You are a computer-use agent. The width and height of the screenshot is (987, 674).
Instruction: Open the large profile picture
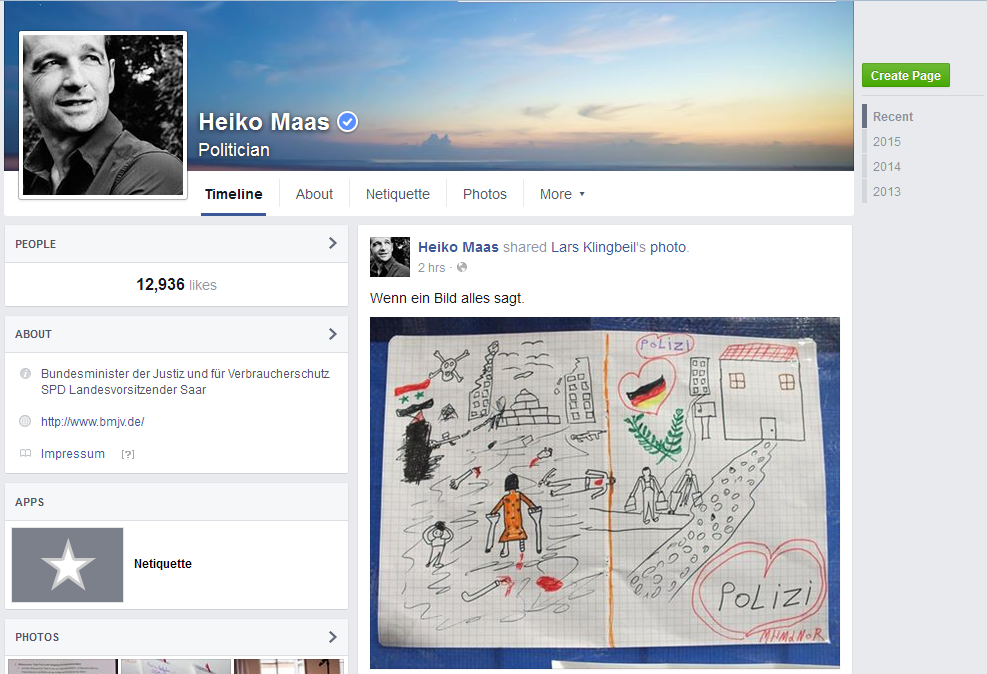tap(103, 115)
